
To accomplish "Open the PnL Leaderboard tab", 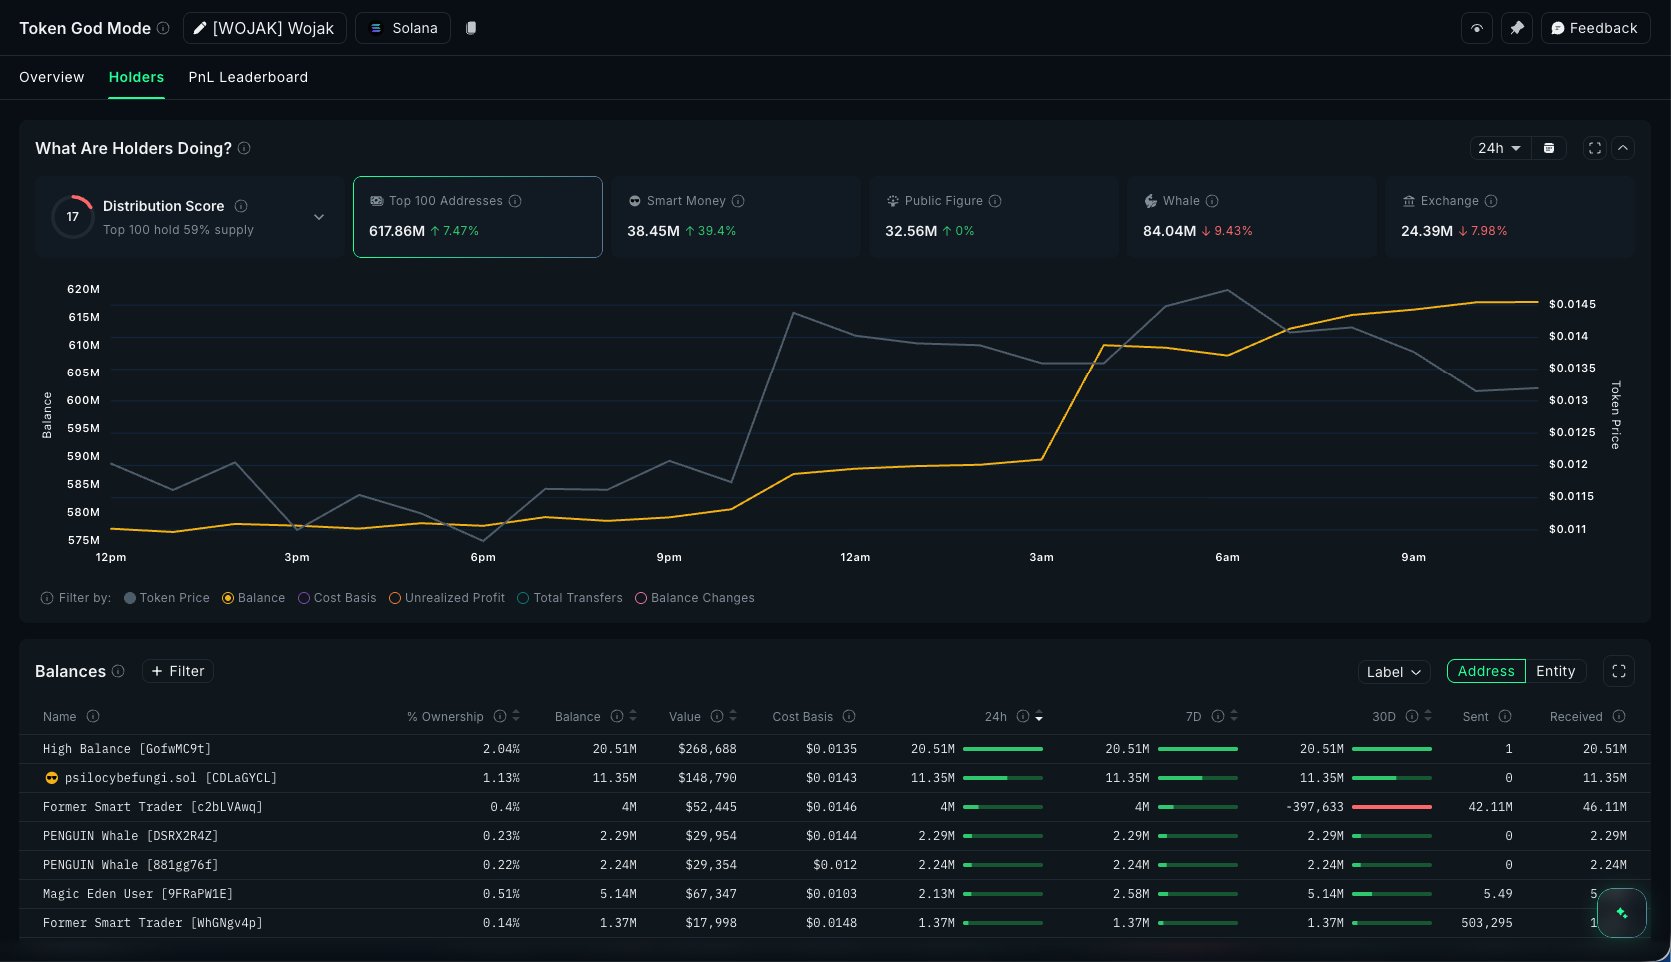I will coord(248,77).
